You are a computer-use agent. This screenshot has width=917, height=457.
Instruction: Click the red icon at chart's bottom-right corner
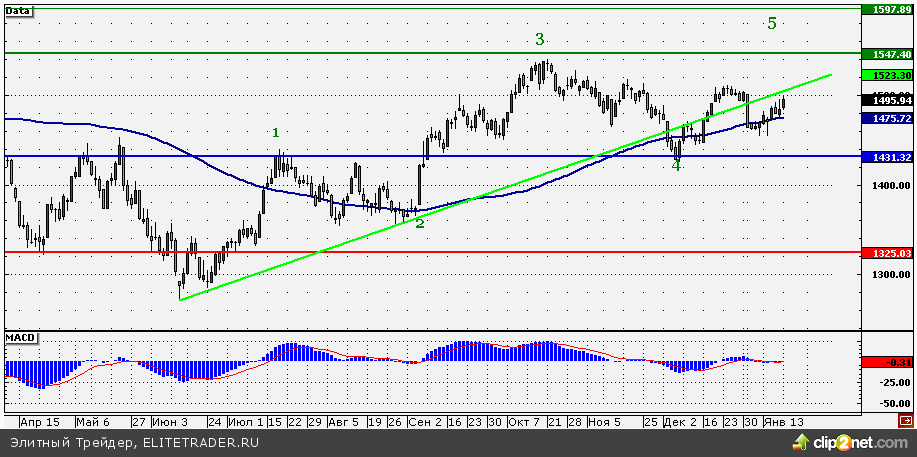pos(905,421)
